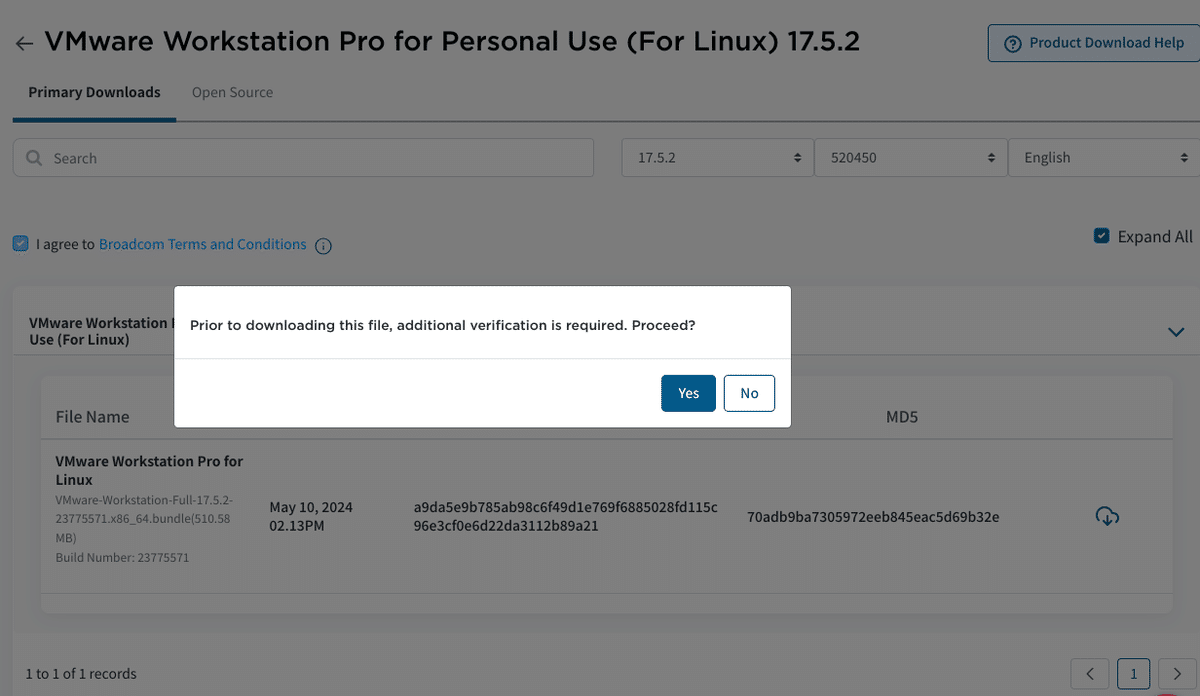
Task: Go to the previous page of records
Action: 1090,674
